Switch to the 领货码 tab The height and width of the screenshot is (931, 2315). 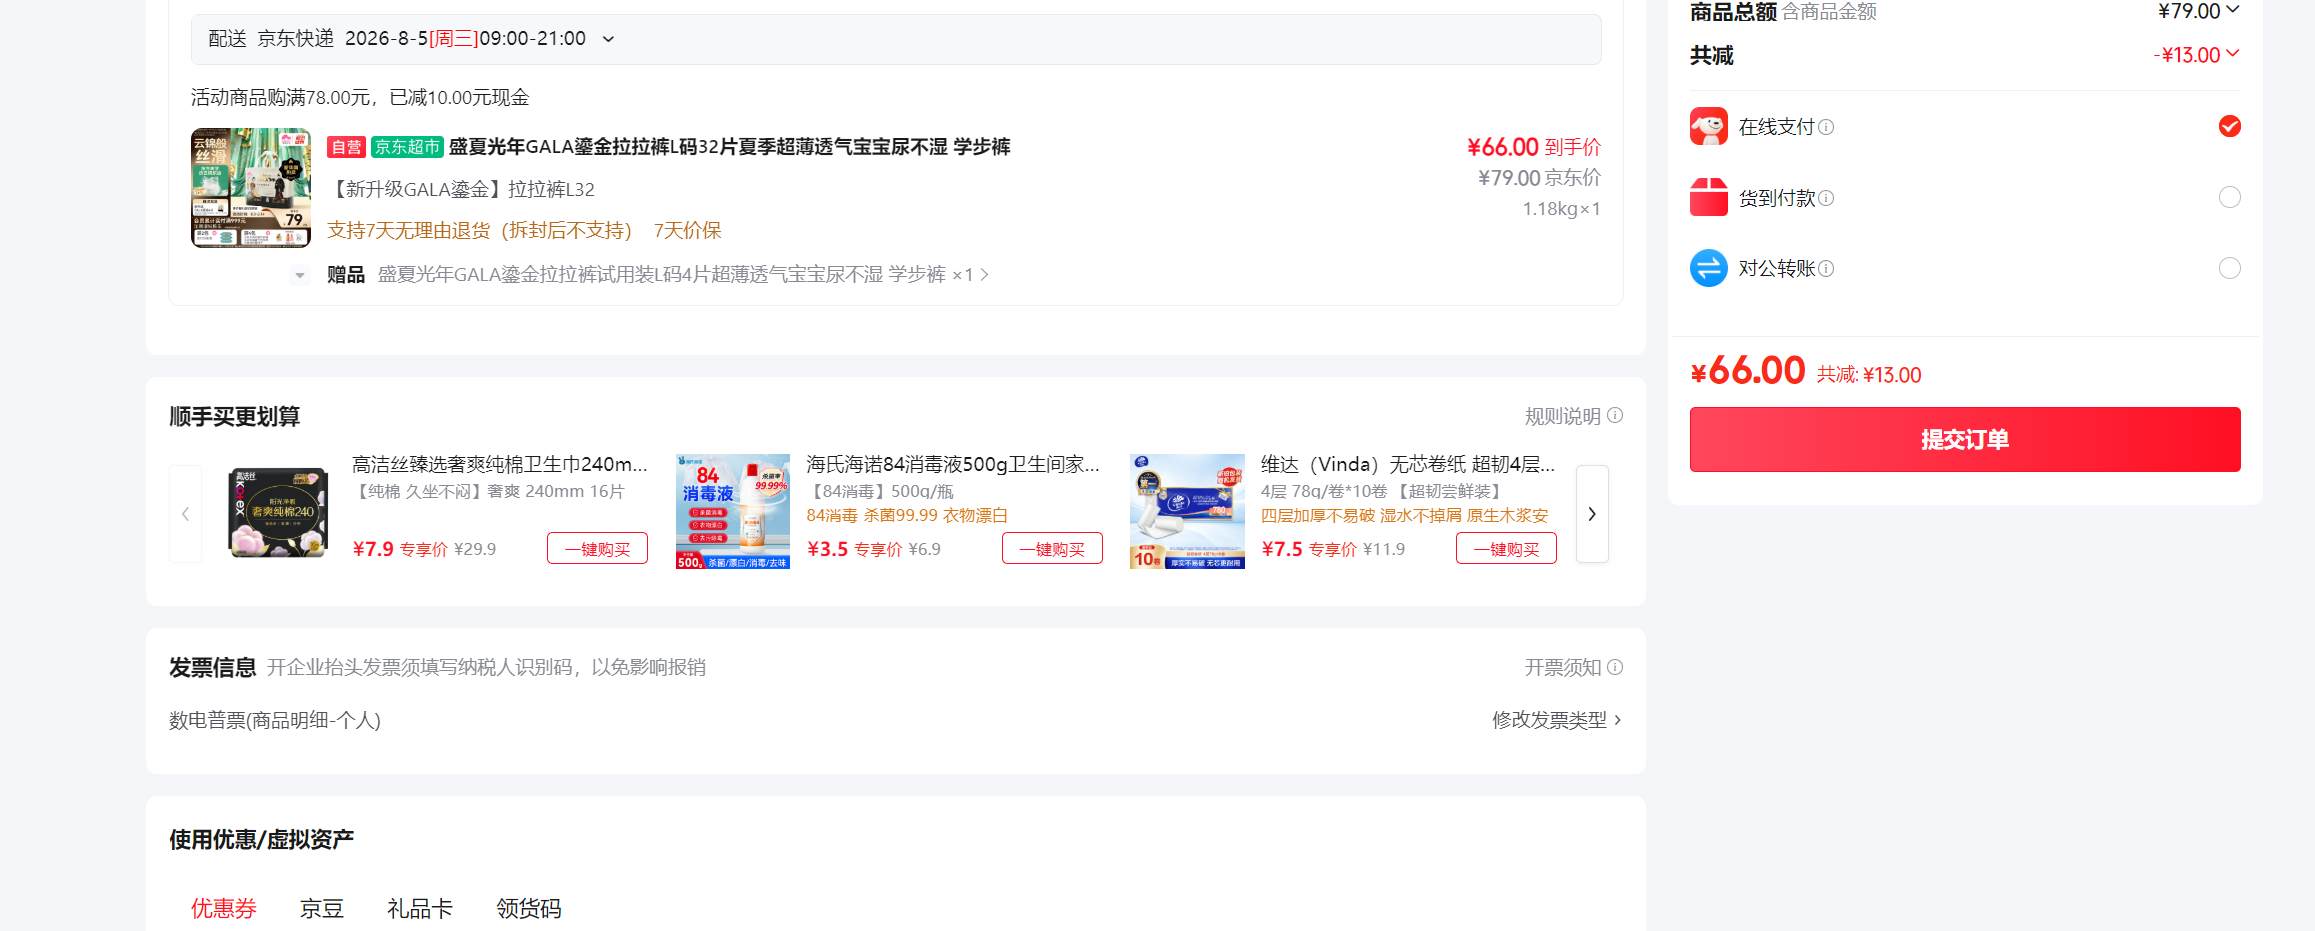tap(529, 908)
